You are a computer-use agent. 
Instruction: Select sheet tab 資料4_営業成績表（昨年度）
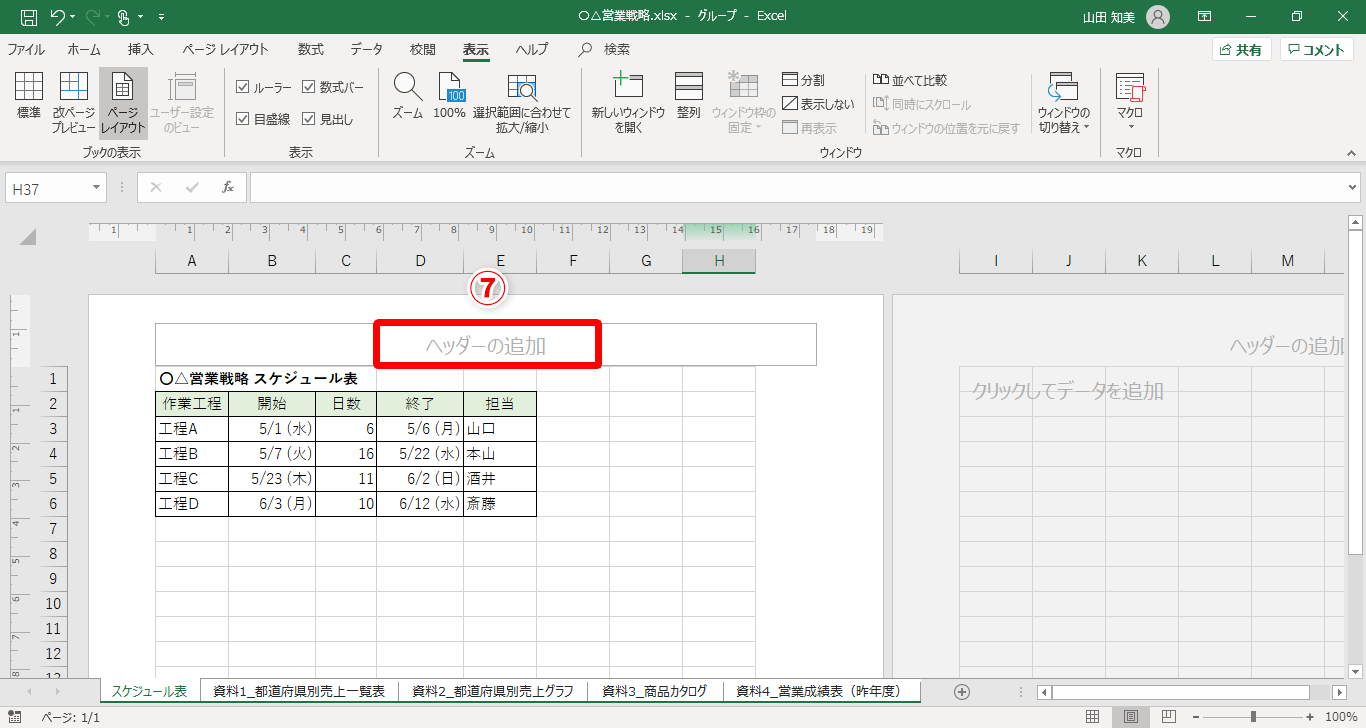[x=819, y=691]
